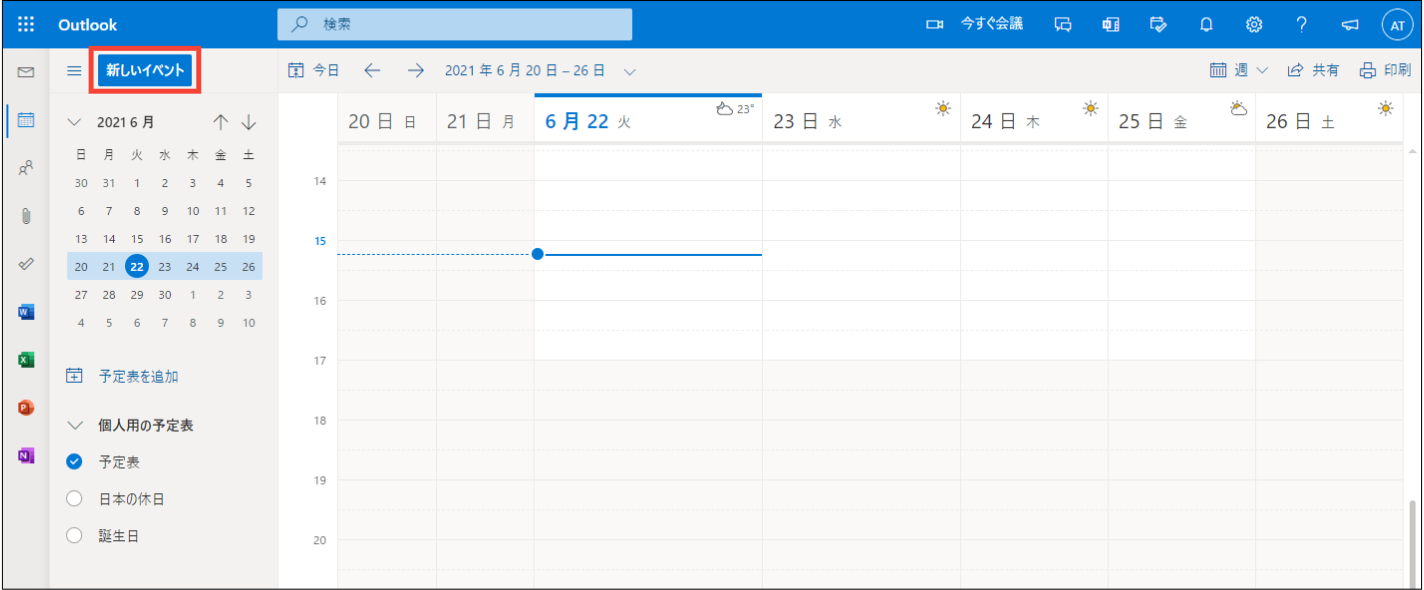Start a meeting with 今すぐ会議
This screenshot has width=1424, height=590.
[x=973, y=24]
